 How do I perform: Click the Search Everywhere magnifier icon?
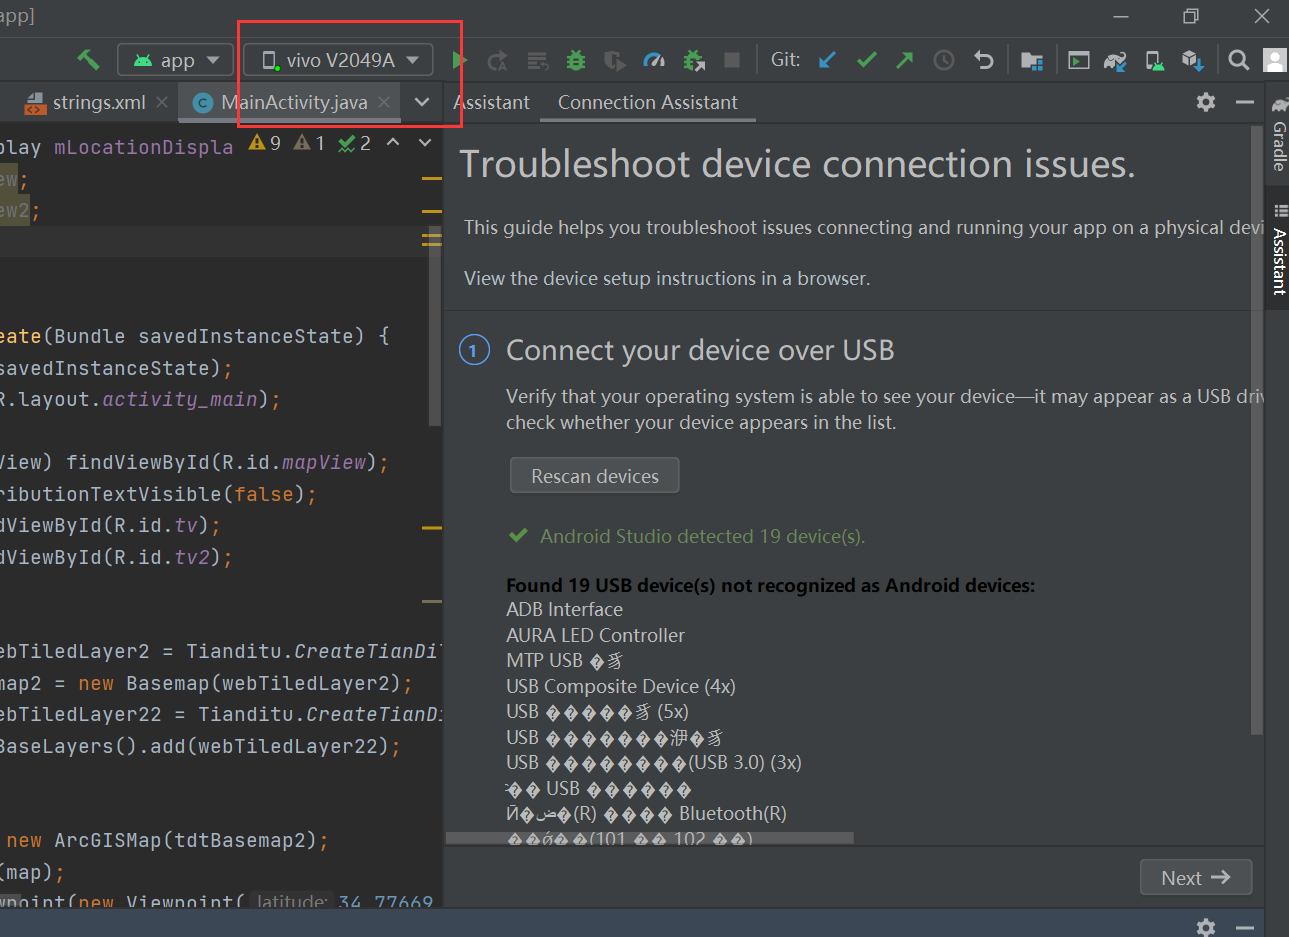coord(1238,60)
